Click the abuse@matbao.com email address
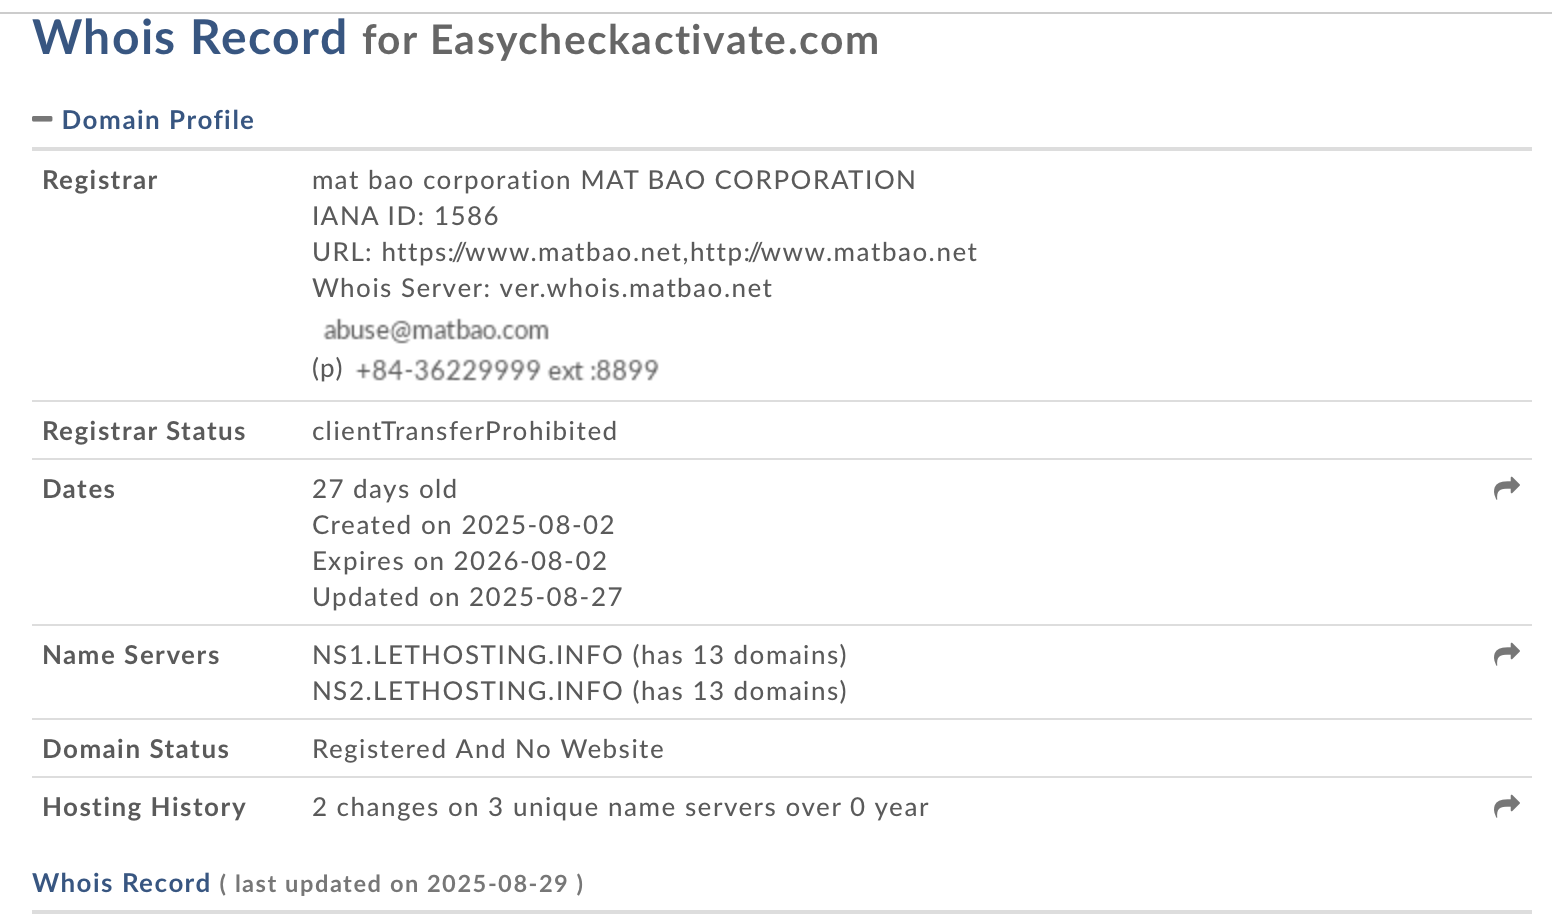 coord(436,330)
